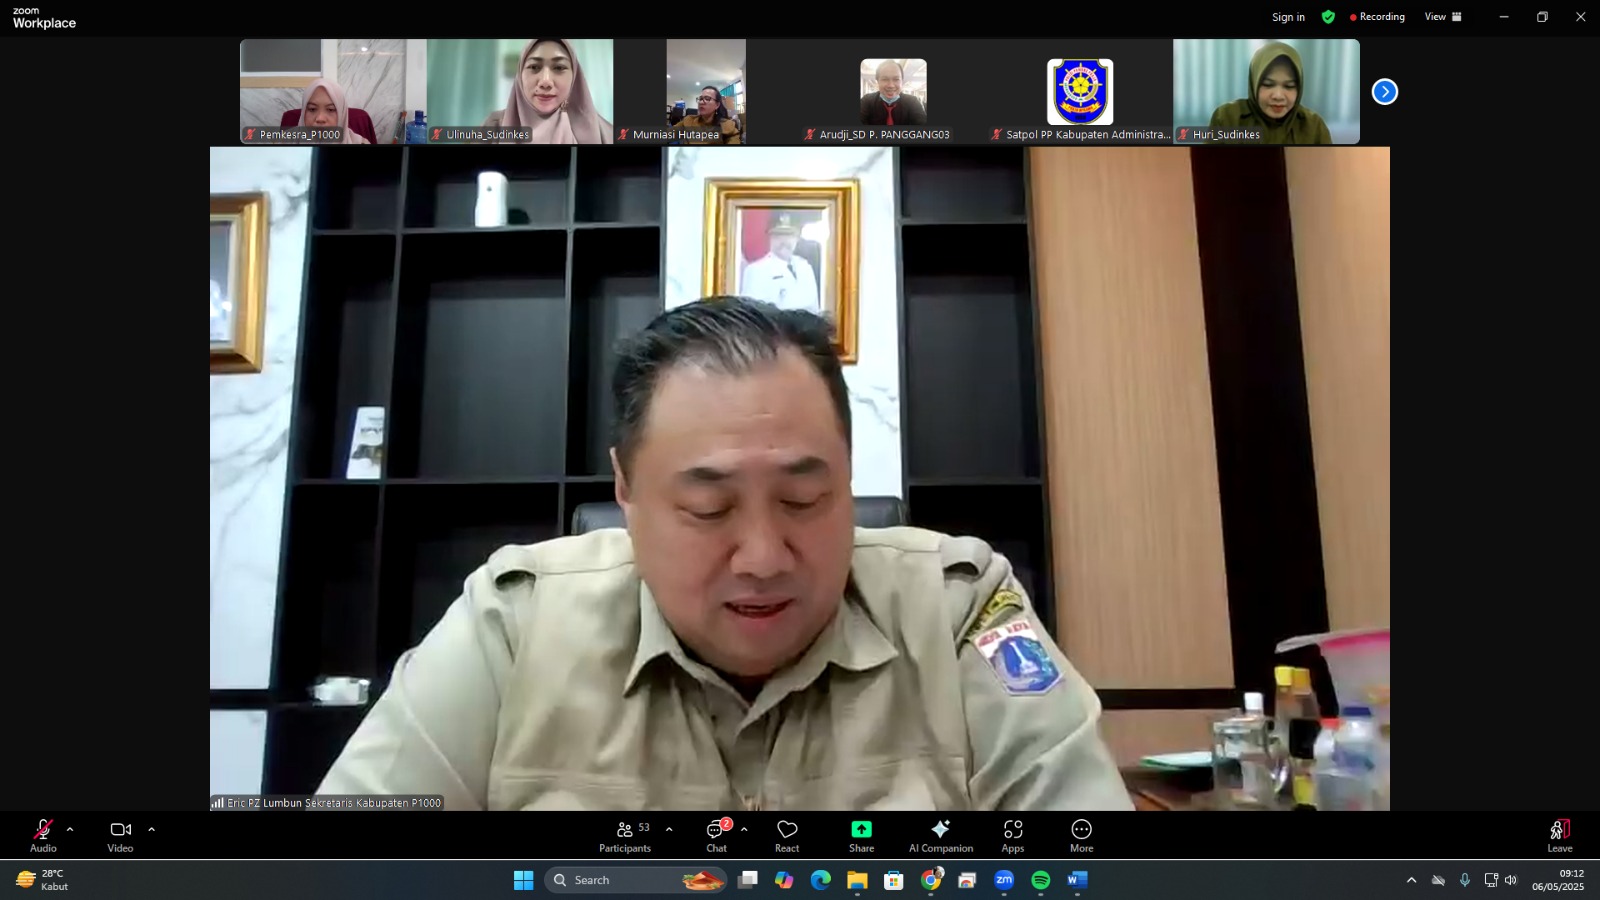Image resolution: width=1600 pixels, height=900 pixels.
Task: Open the Chat panel
Action: point(716,836)
